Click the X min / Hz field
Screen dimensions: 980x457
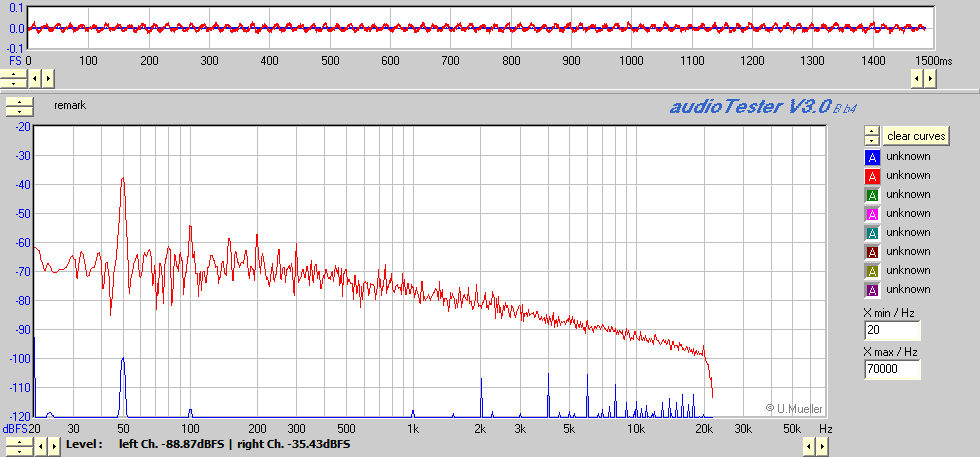tap(892, 331)
